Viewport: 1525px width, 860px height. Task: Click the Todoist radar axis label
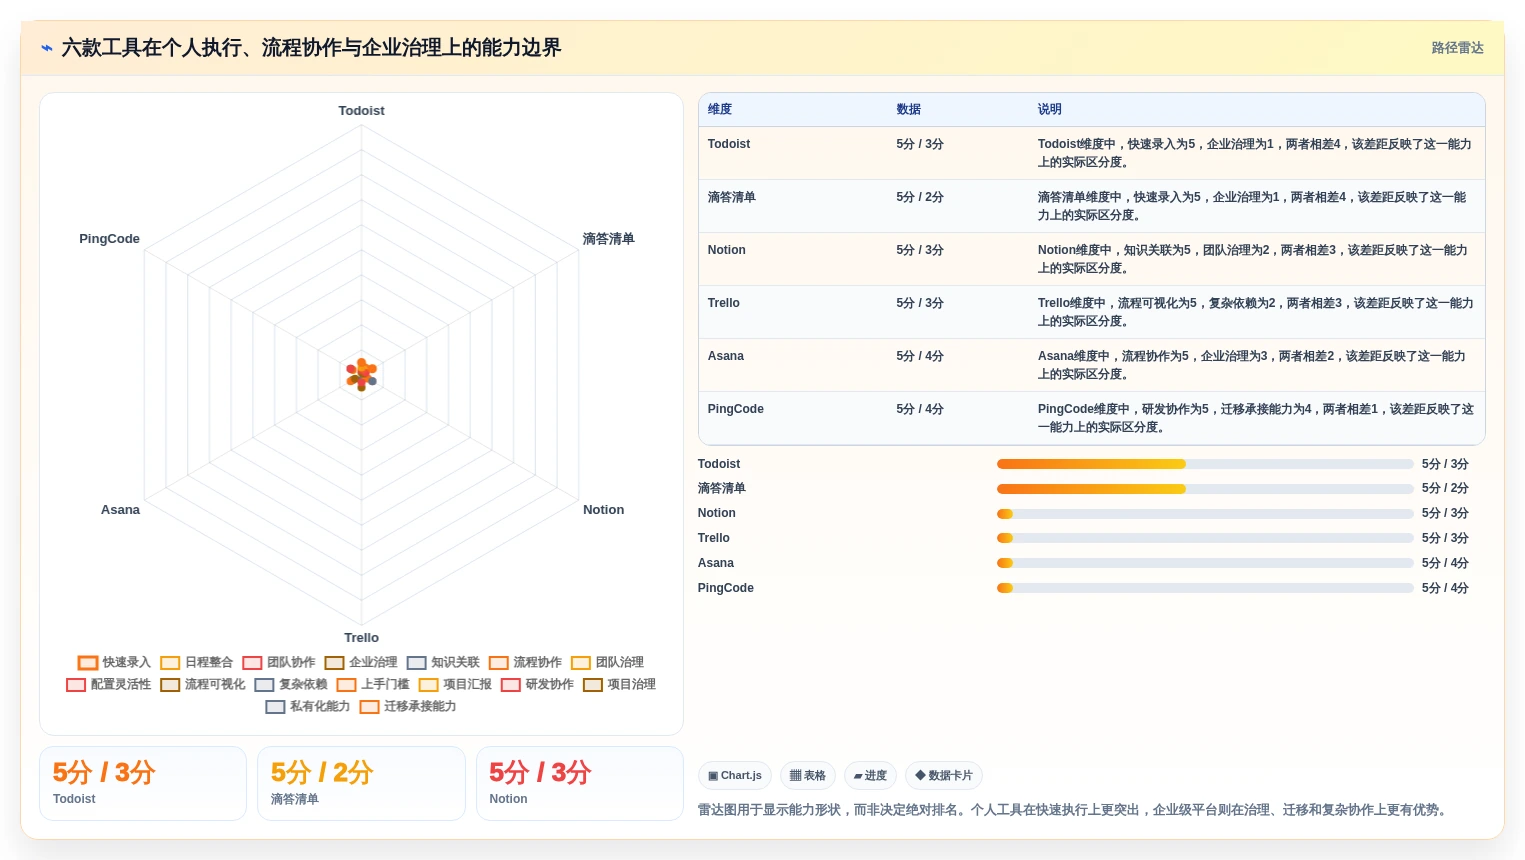click(361, 111)
